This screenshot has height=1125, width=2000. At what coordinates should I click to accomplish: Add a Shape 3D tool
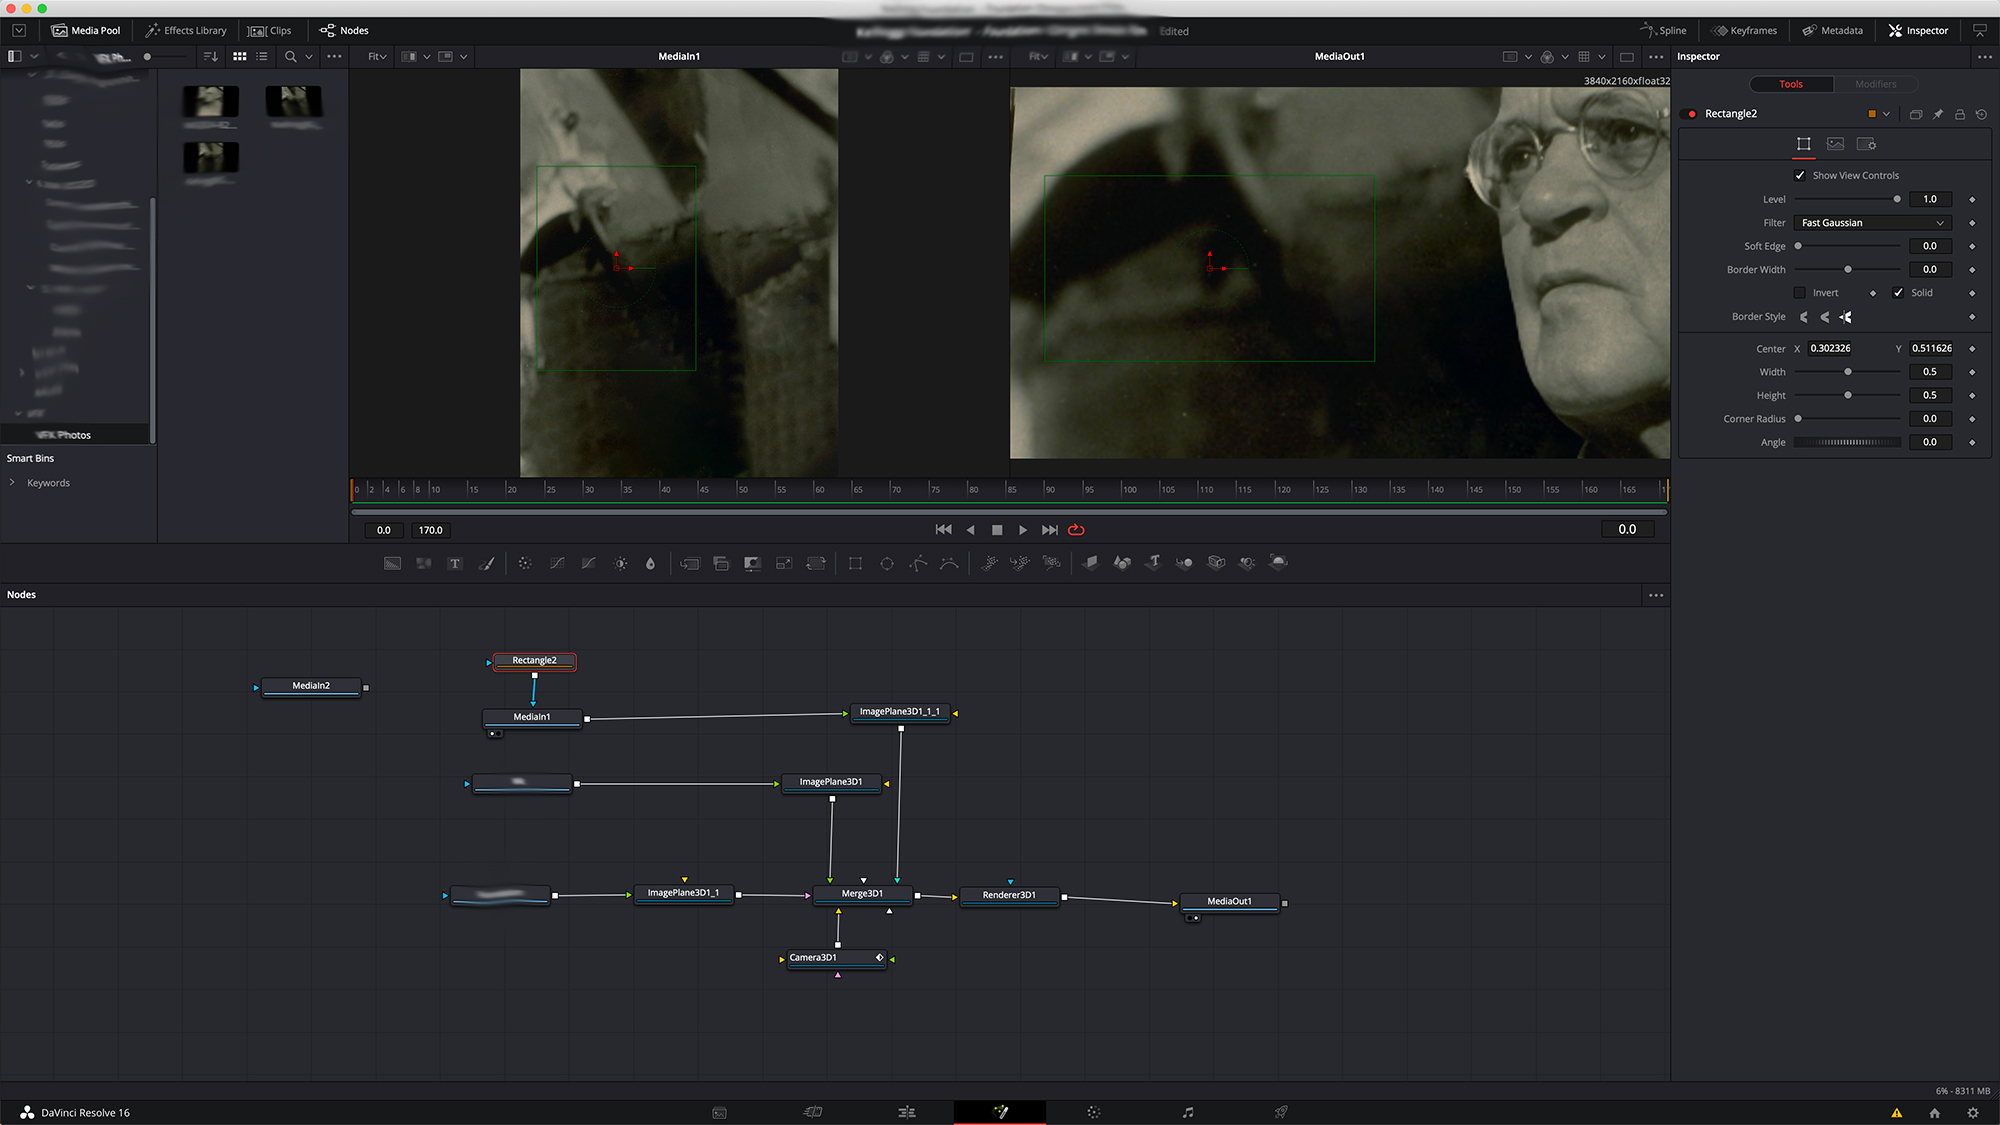point(1122,563)
